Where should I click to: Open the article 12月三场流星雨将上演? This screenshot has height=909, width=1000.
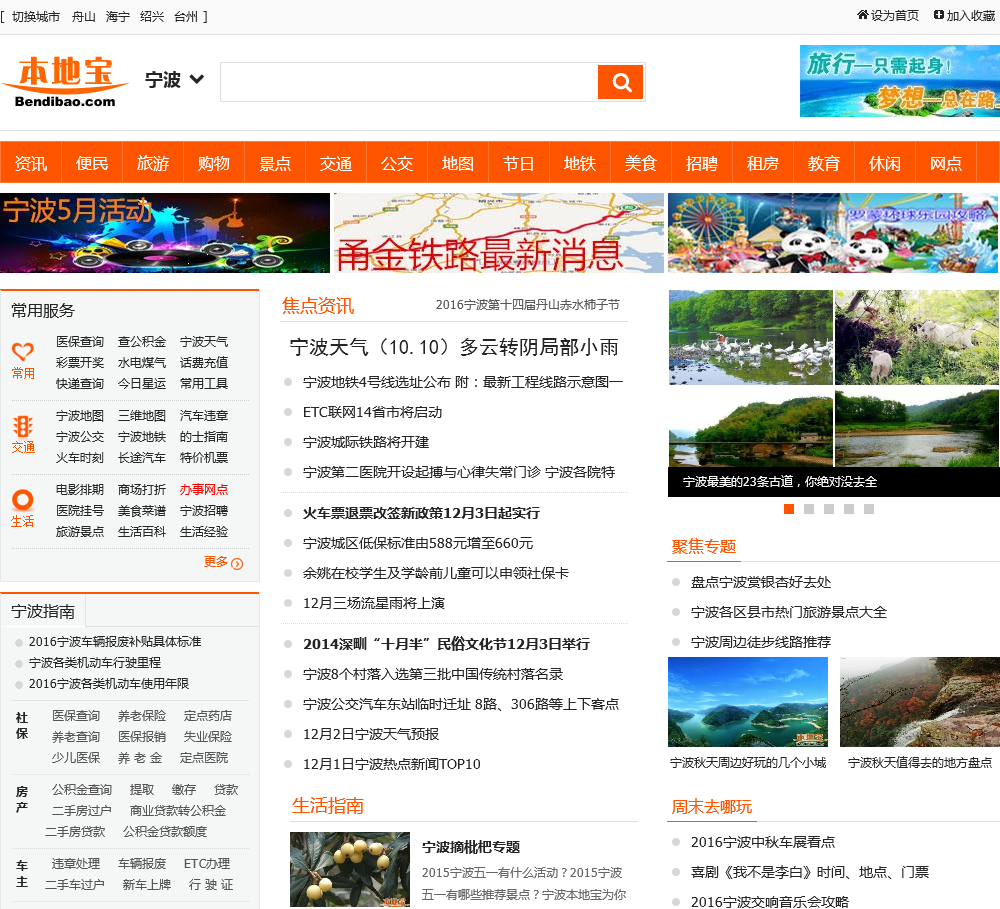click(x=374, y=603)
